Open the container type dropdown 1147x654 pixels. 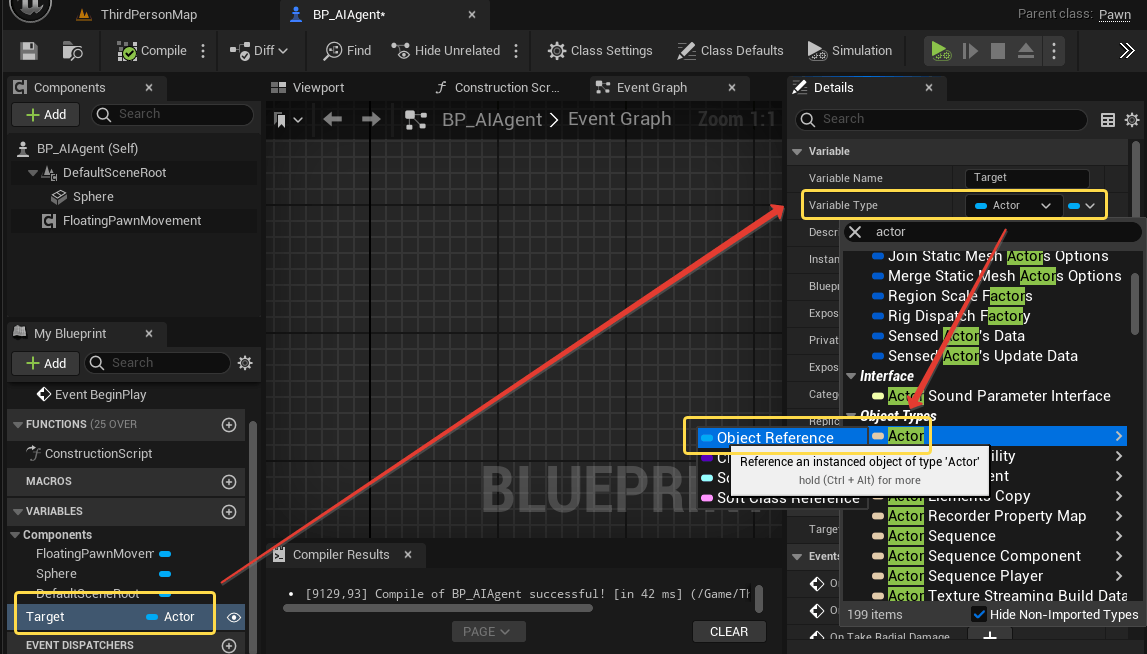click(1082, 206)
